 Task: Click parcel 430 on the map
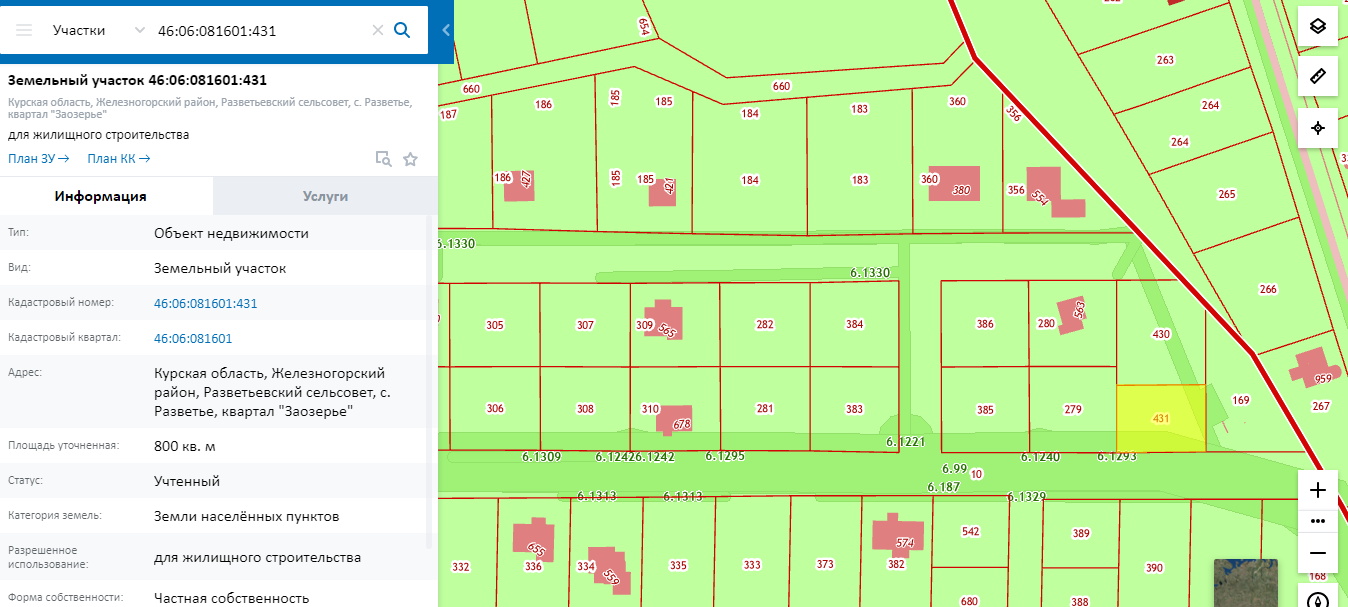coord(1161,334)
